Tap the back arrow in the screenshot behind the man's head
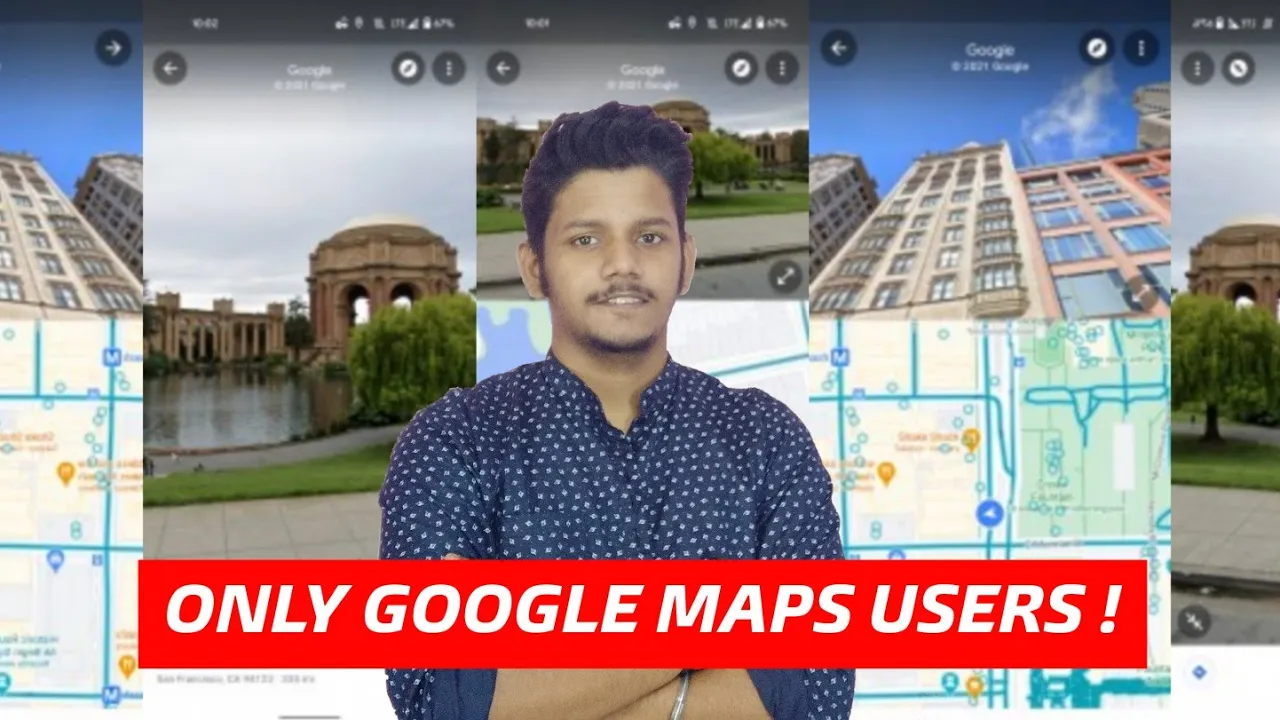This screenshot has width=1280, height=720. [503, 68]
